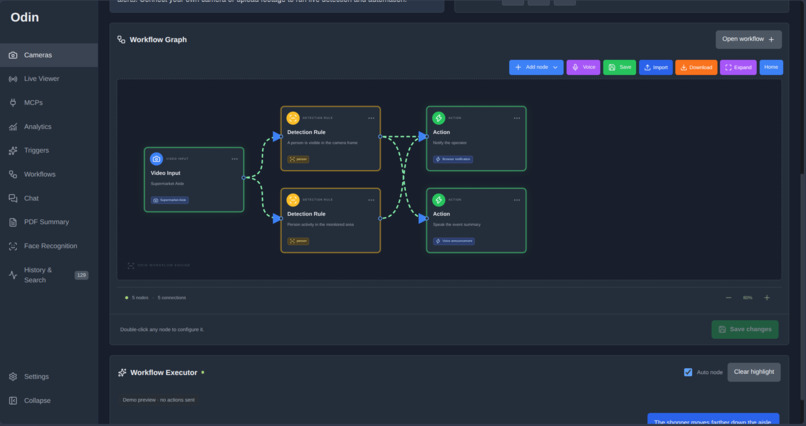
Task: Click the graph zoom in plus button
Action: (x=767, y=298)
